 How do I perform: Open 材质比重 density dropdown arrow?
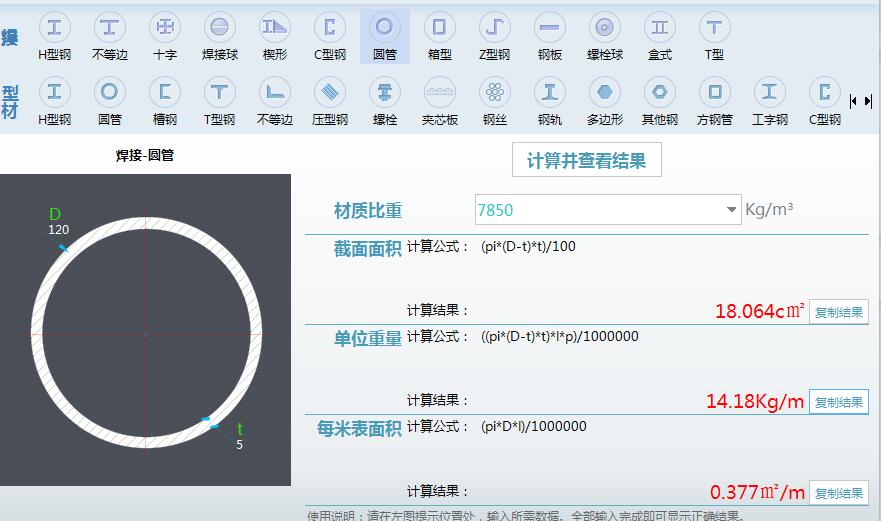point(731,210)
